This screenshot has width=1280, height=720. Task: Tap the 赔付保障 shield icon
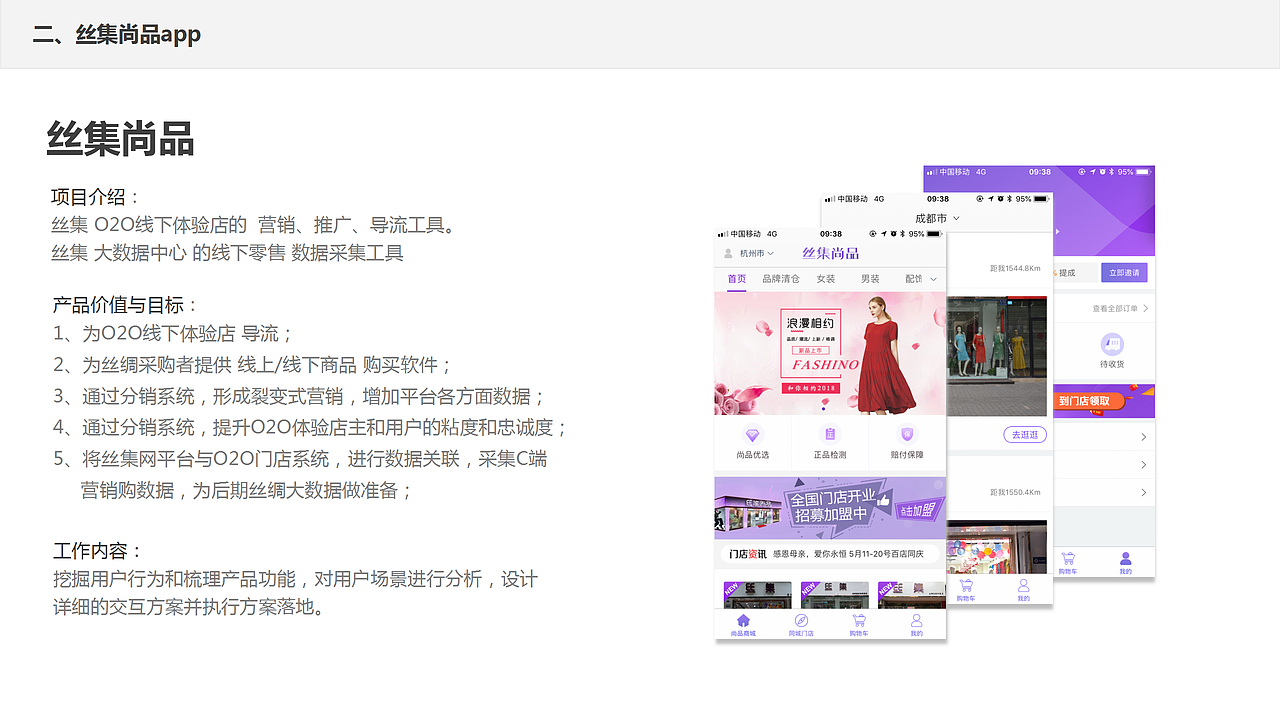(907, 435)
